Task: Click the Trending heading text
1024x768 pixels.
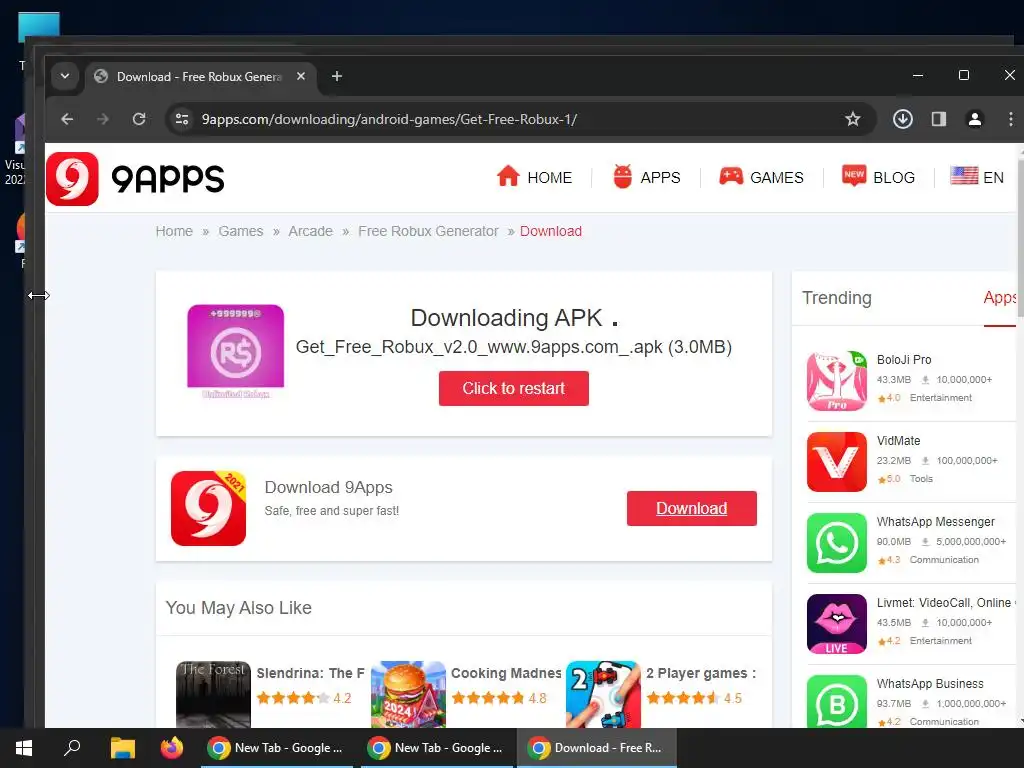Action: point(837,298)
